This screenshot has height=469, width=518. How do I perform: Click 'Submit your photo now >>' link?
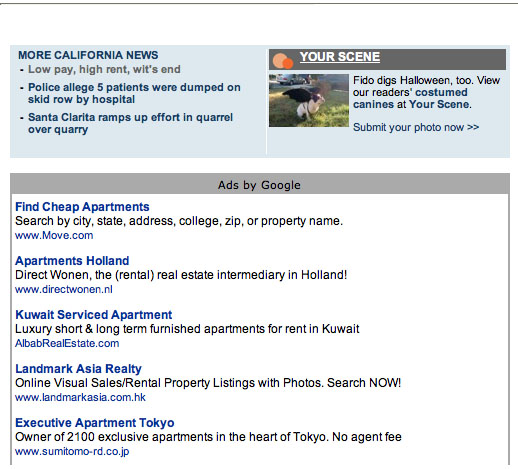coord(416,127)
